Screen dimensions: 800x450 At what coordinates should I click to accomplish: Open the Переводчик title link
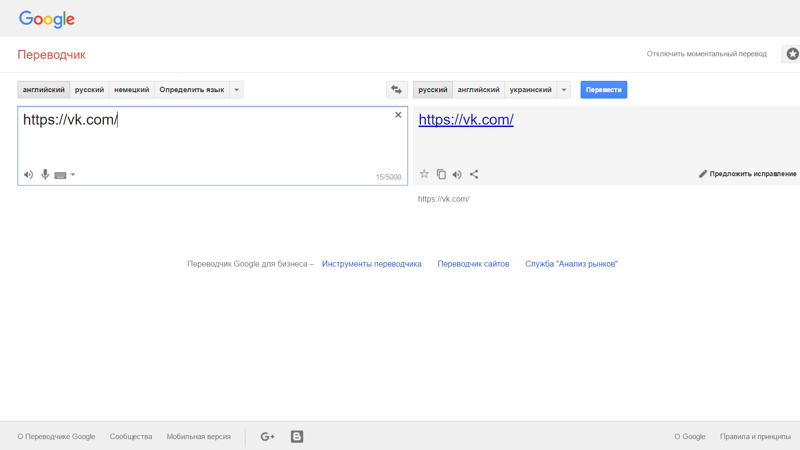pyautogui.click(x=52, y=55)
